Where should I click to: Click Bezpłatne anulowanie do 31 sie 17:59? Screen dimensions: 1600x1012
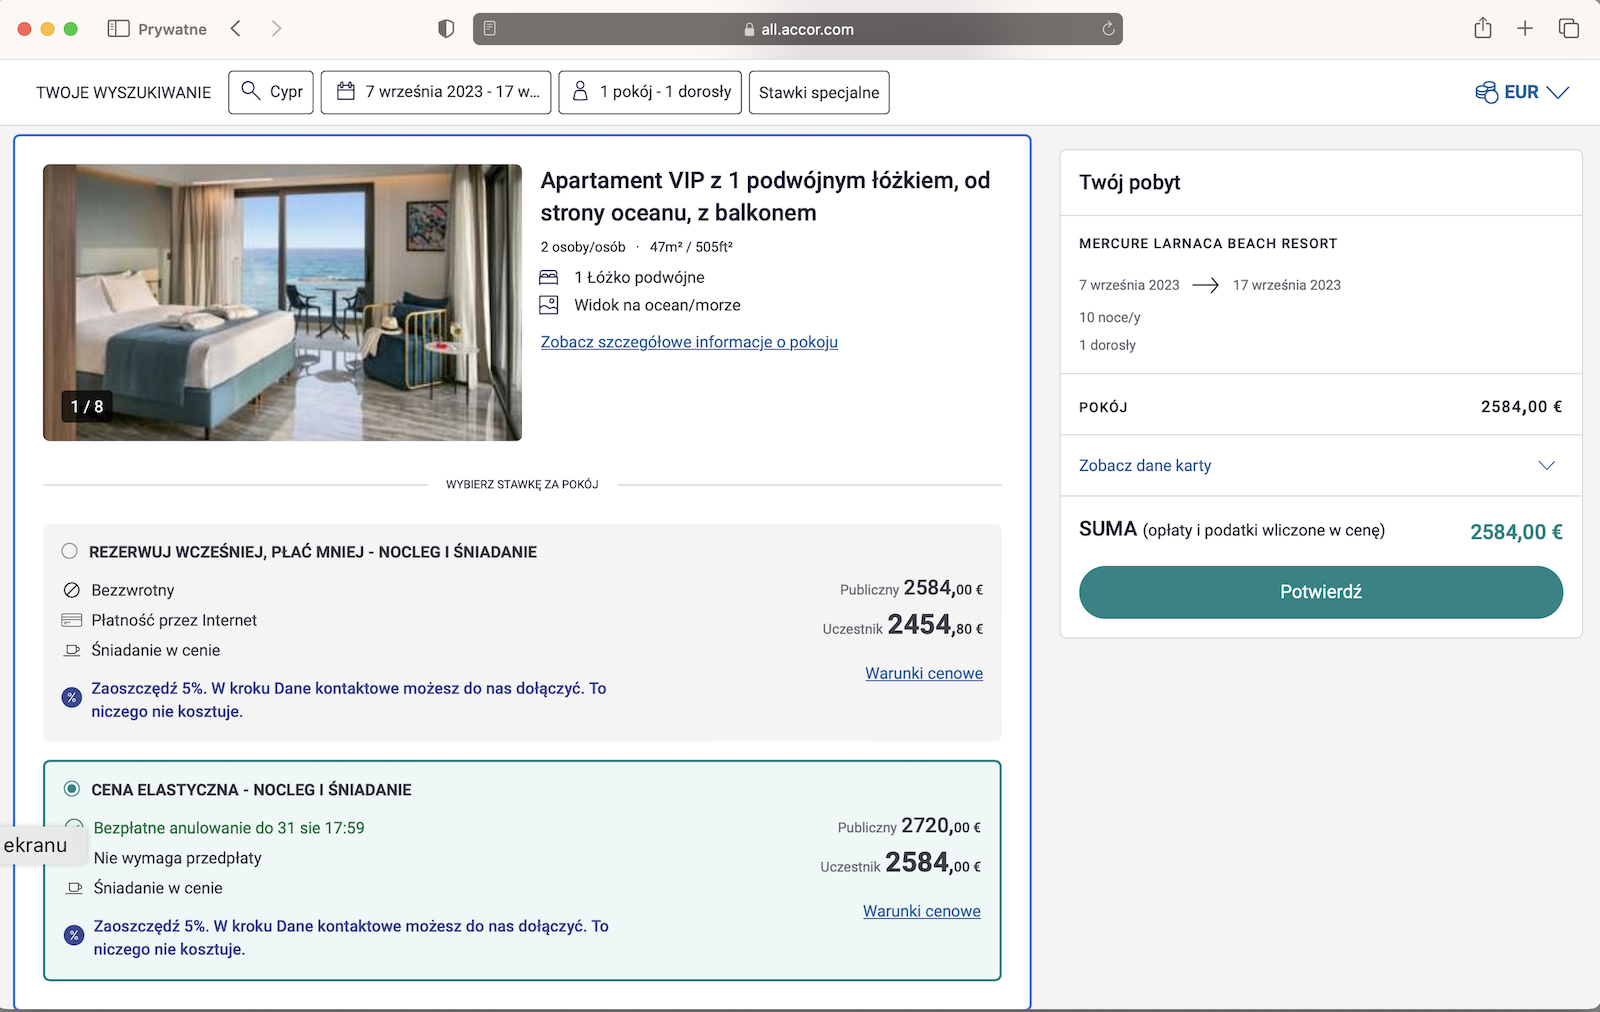229,828
